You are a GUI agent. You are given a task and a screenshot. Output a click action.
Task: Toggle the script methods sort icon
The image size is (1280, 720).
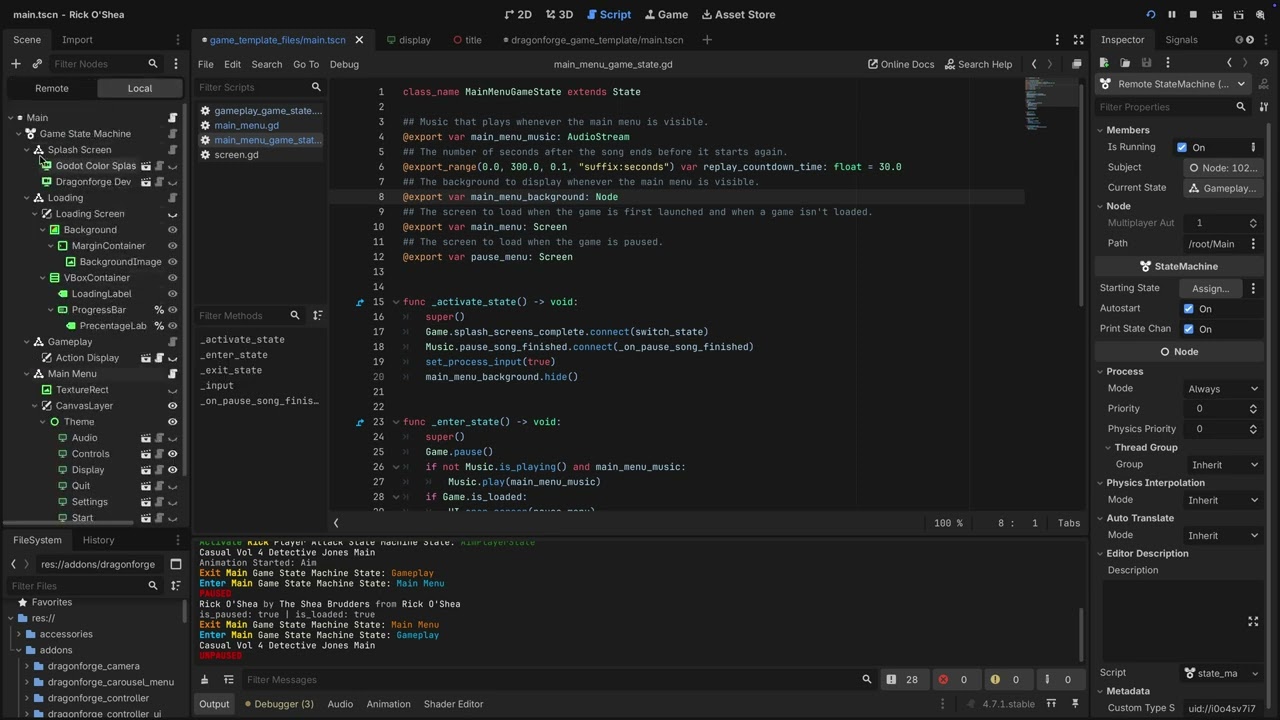(x=317, y=316)
